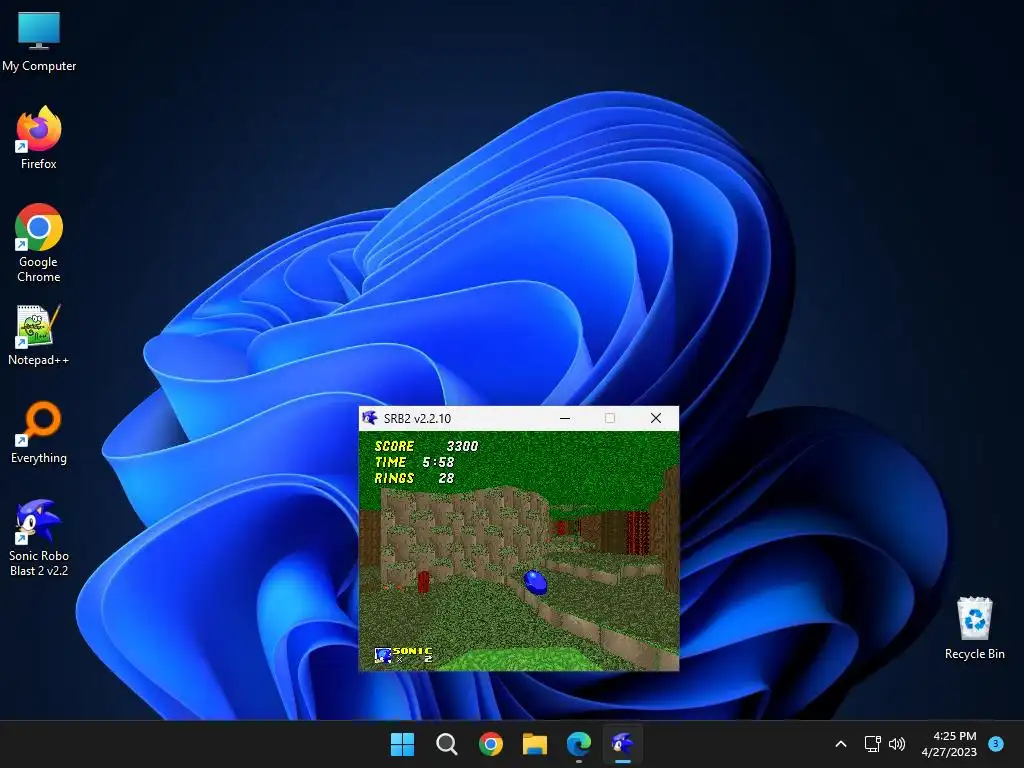Select the My Computer desktop icon
The width and height of the screenshot is (1024, 768).
[x=39, y=41]
